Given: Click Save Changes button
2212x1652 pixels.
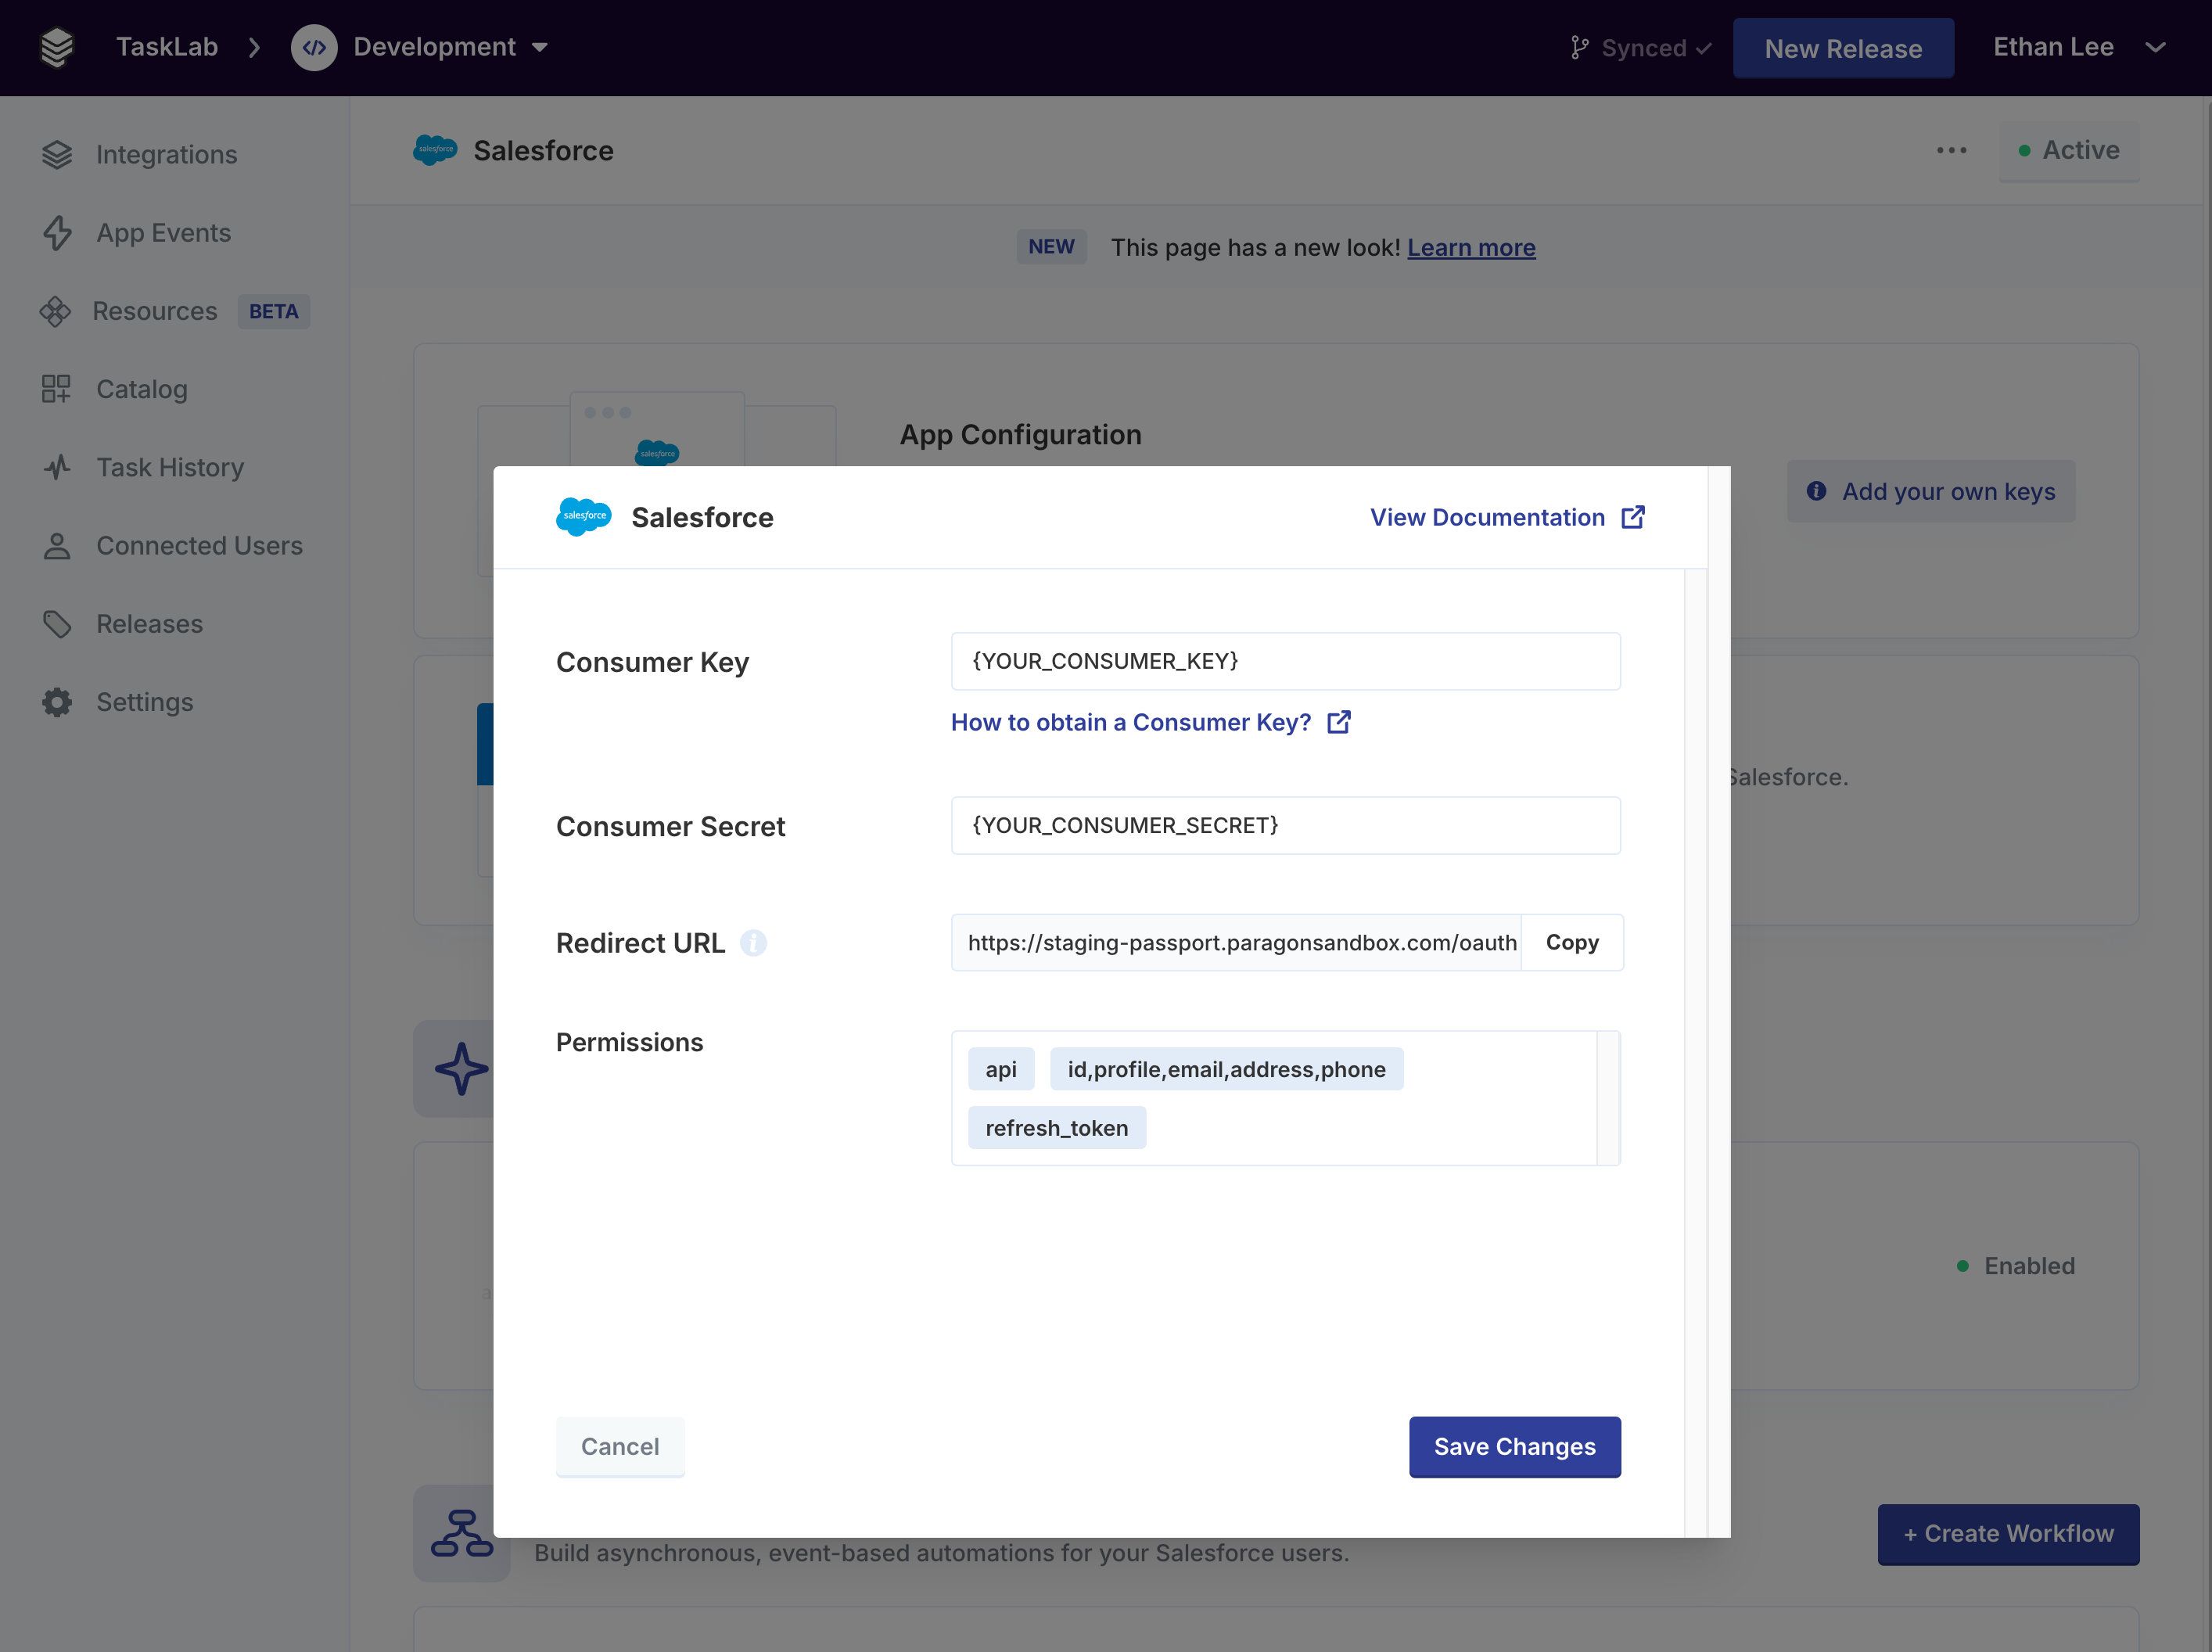Looking at the screenshot, I should coord(1514,1447).
